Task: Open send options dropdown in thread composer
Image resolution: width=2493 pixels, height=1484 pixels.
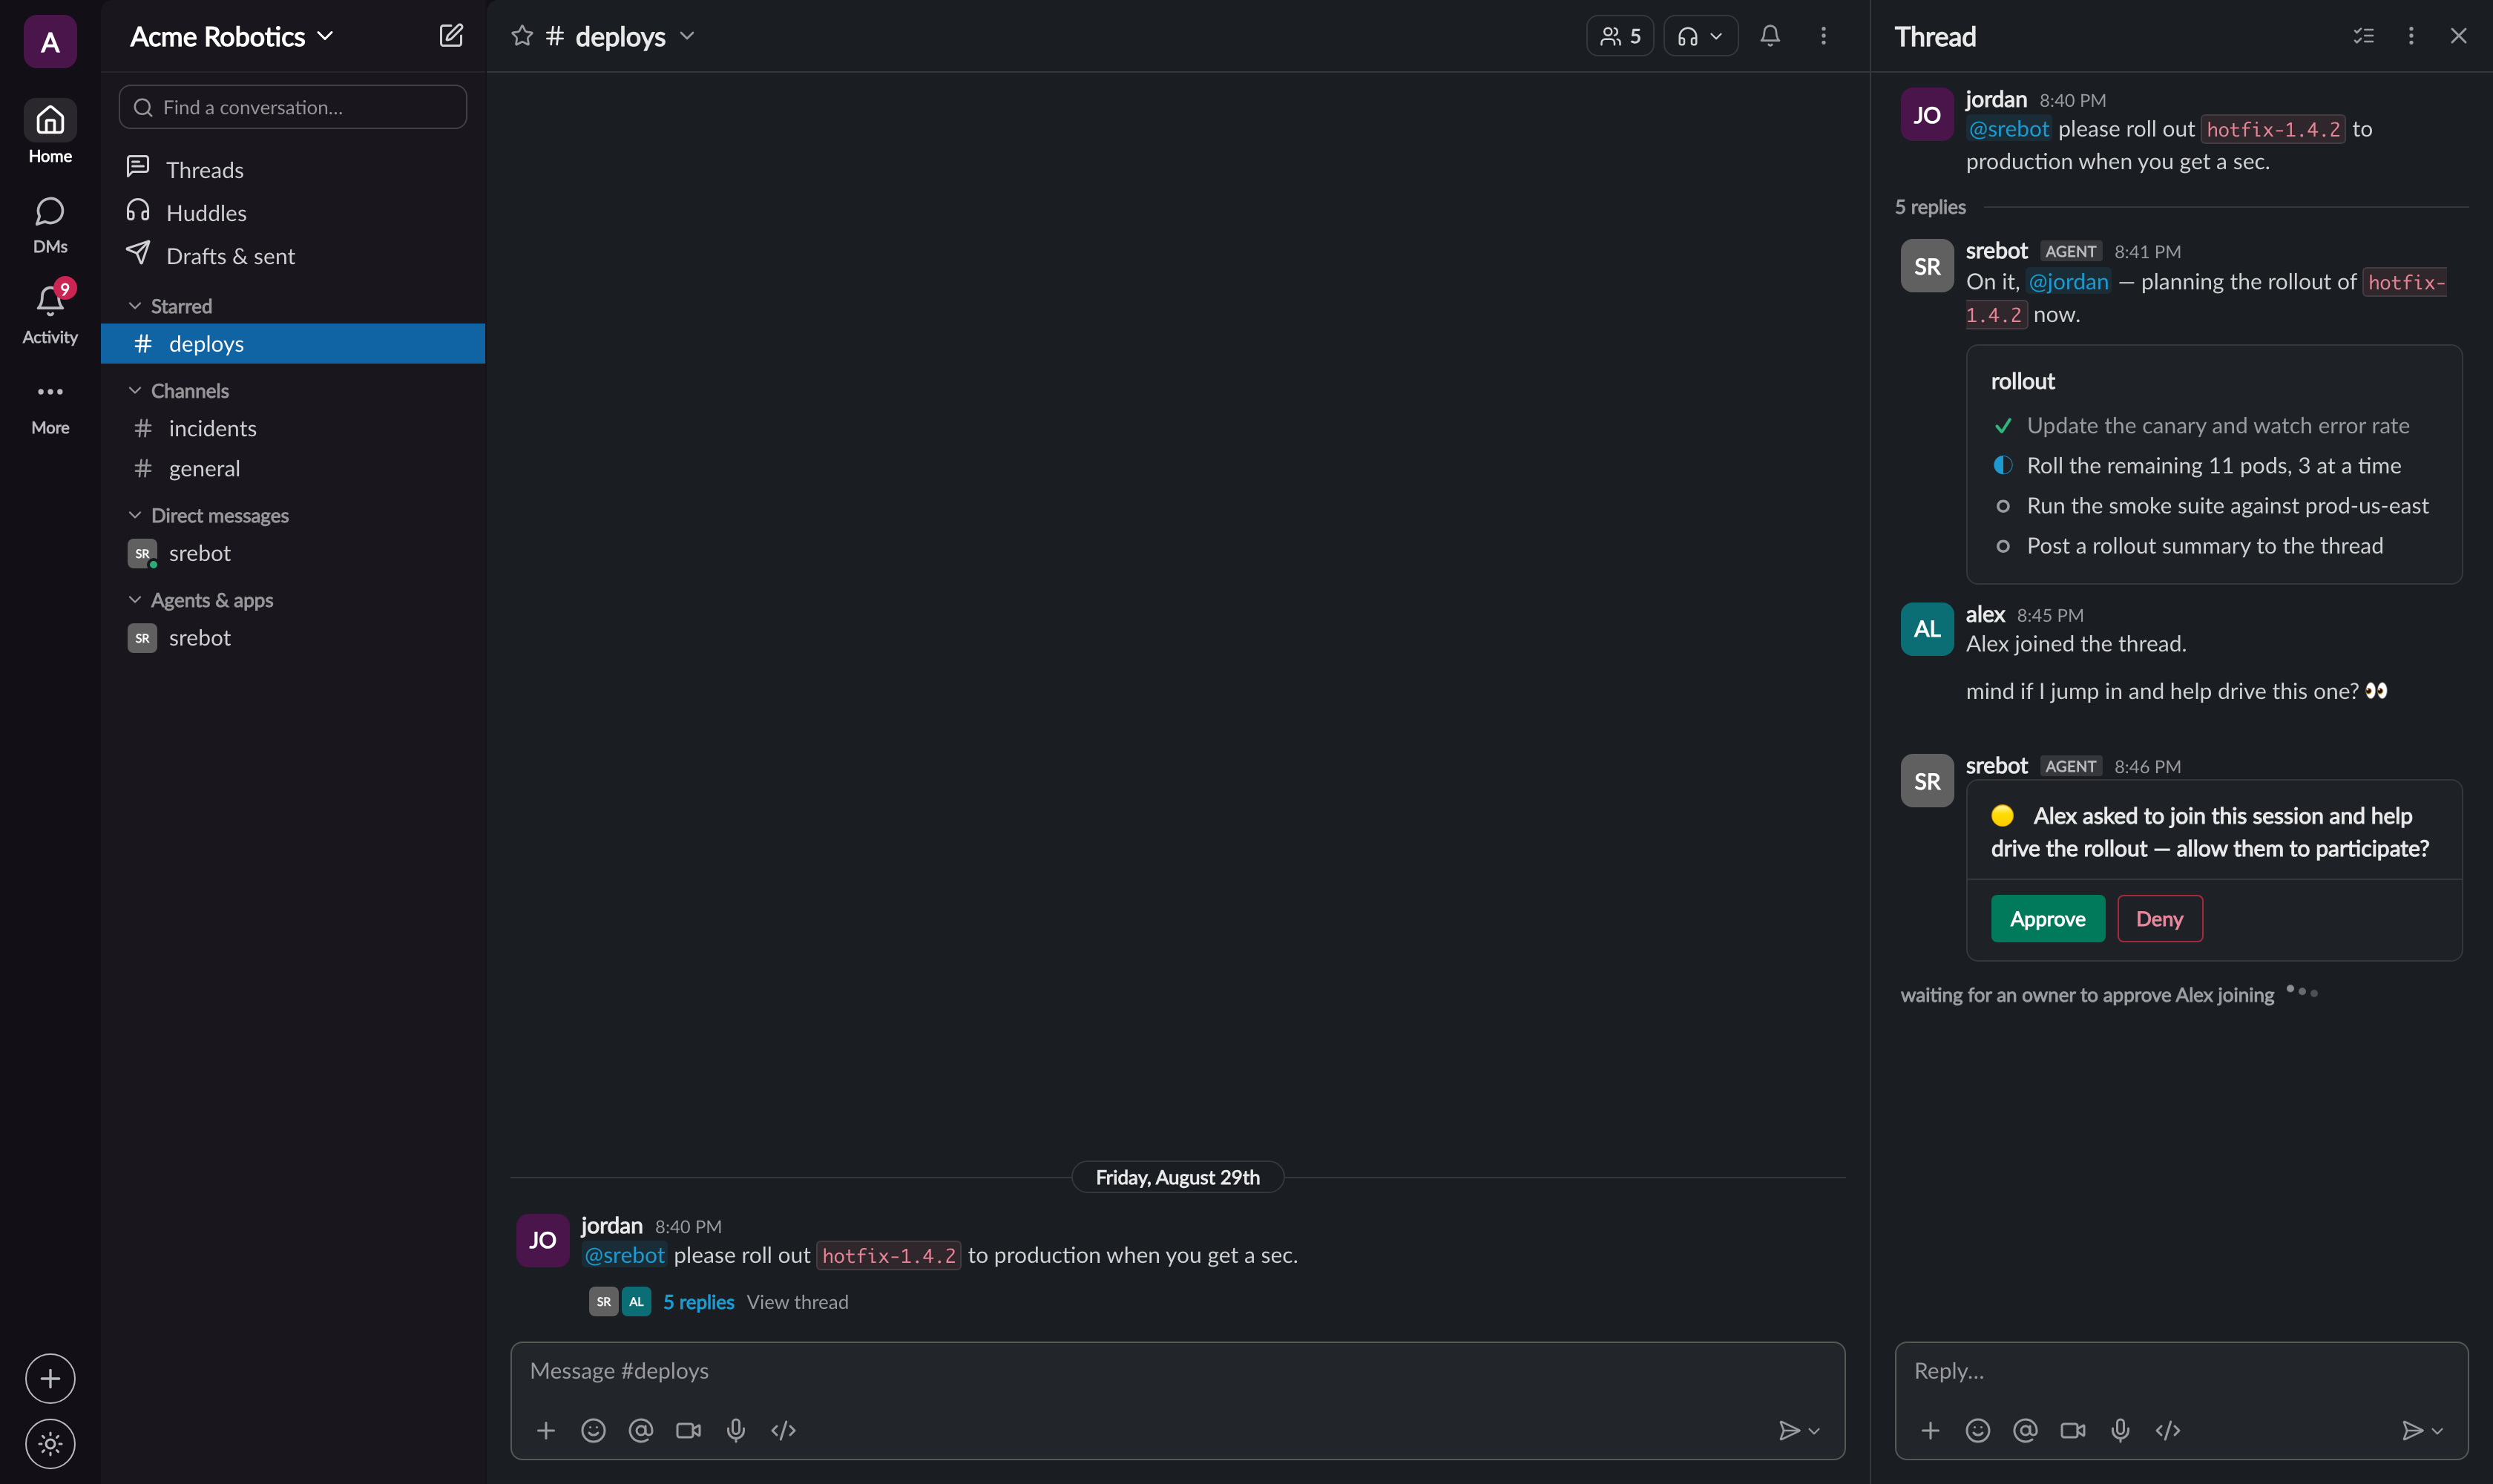Action: 2438,1431
